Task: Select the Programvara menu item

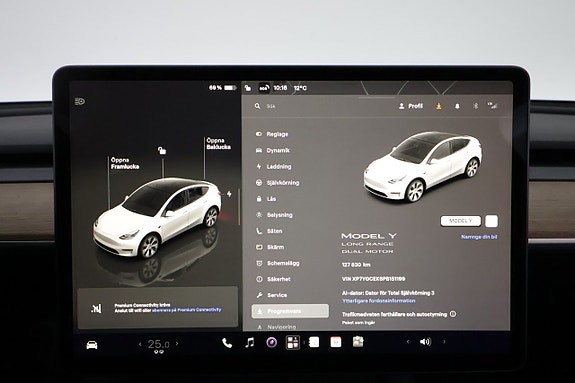Action: pyautogui.click(x=290, y=311)
